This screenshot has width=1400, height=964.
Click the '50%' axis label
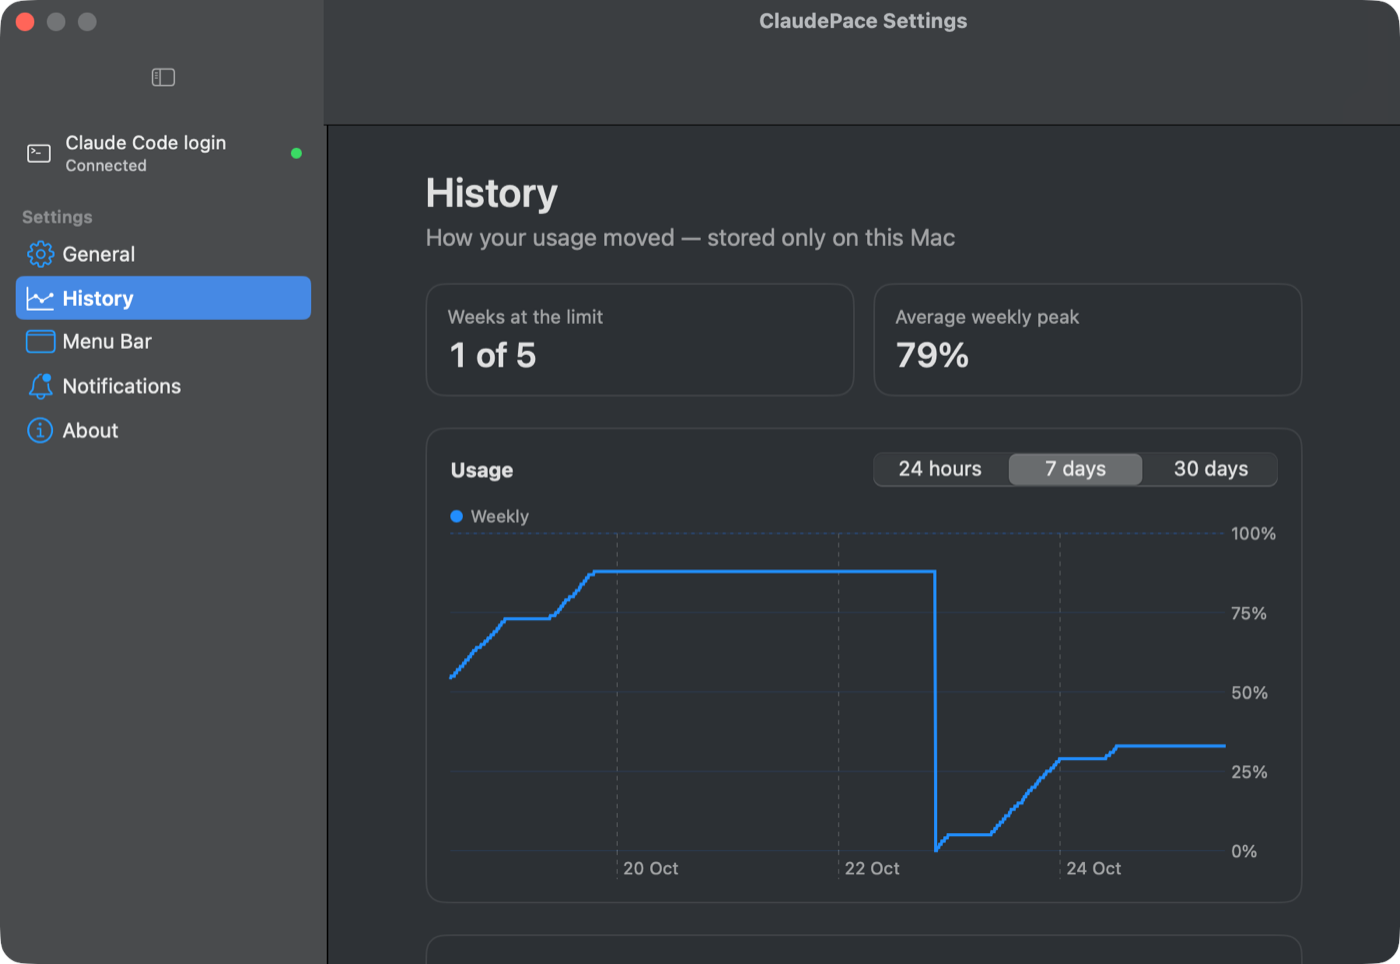coord(1249,693)
